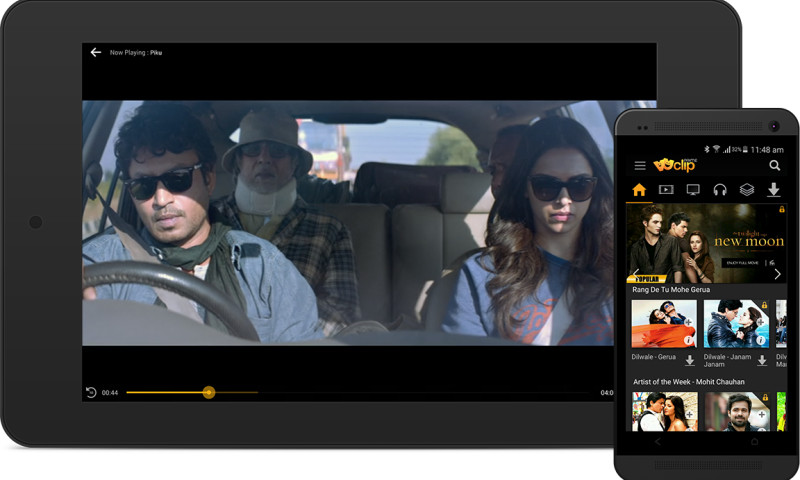Open the Dilwale - Gerua thumbnail

664,323
